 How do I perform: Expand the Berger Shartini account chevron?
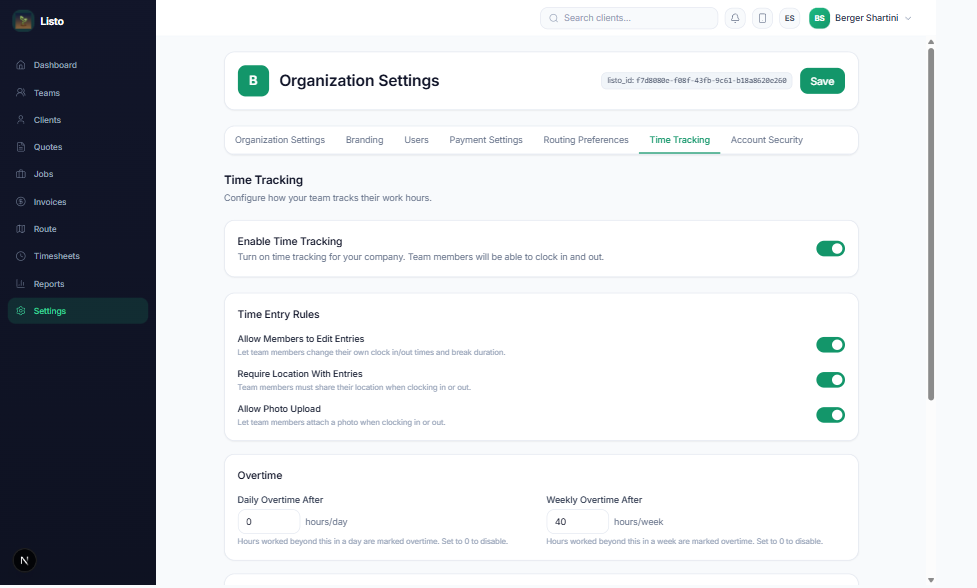(908, 18)
